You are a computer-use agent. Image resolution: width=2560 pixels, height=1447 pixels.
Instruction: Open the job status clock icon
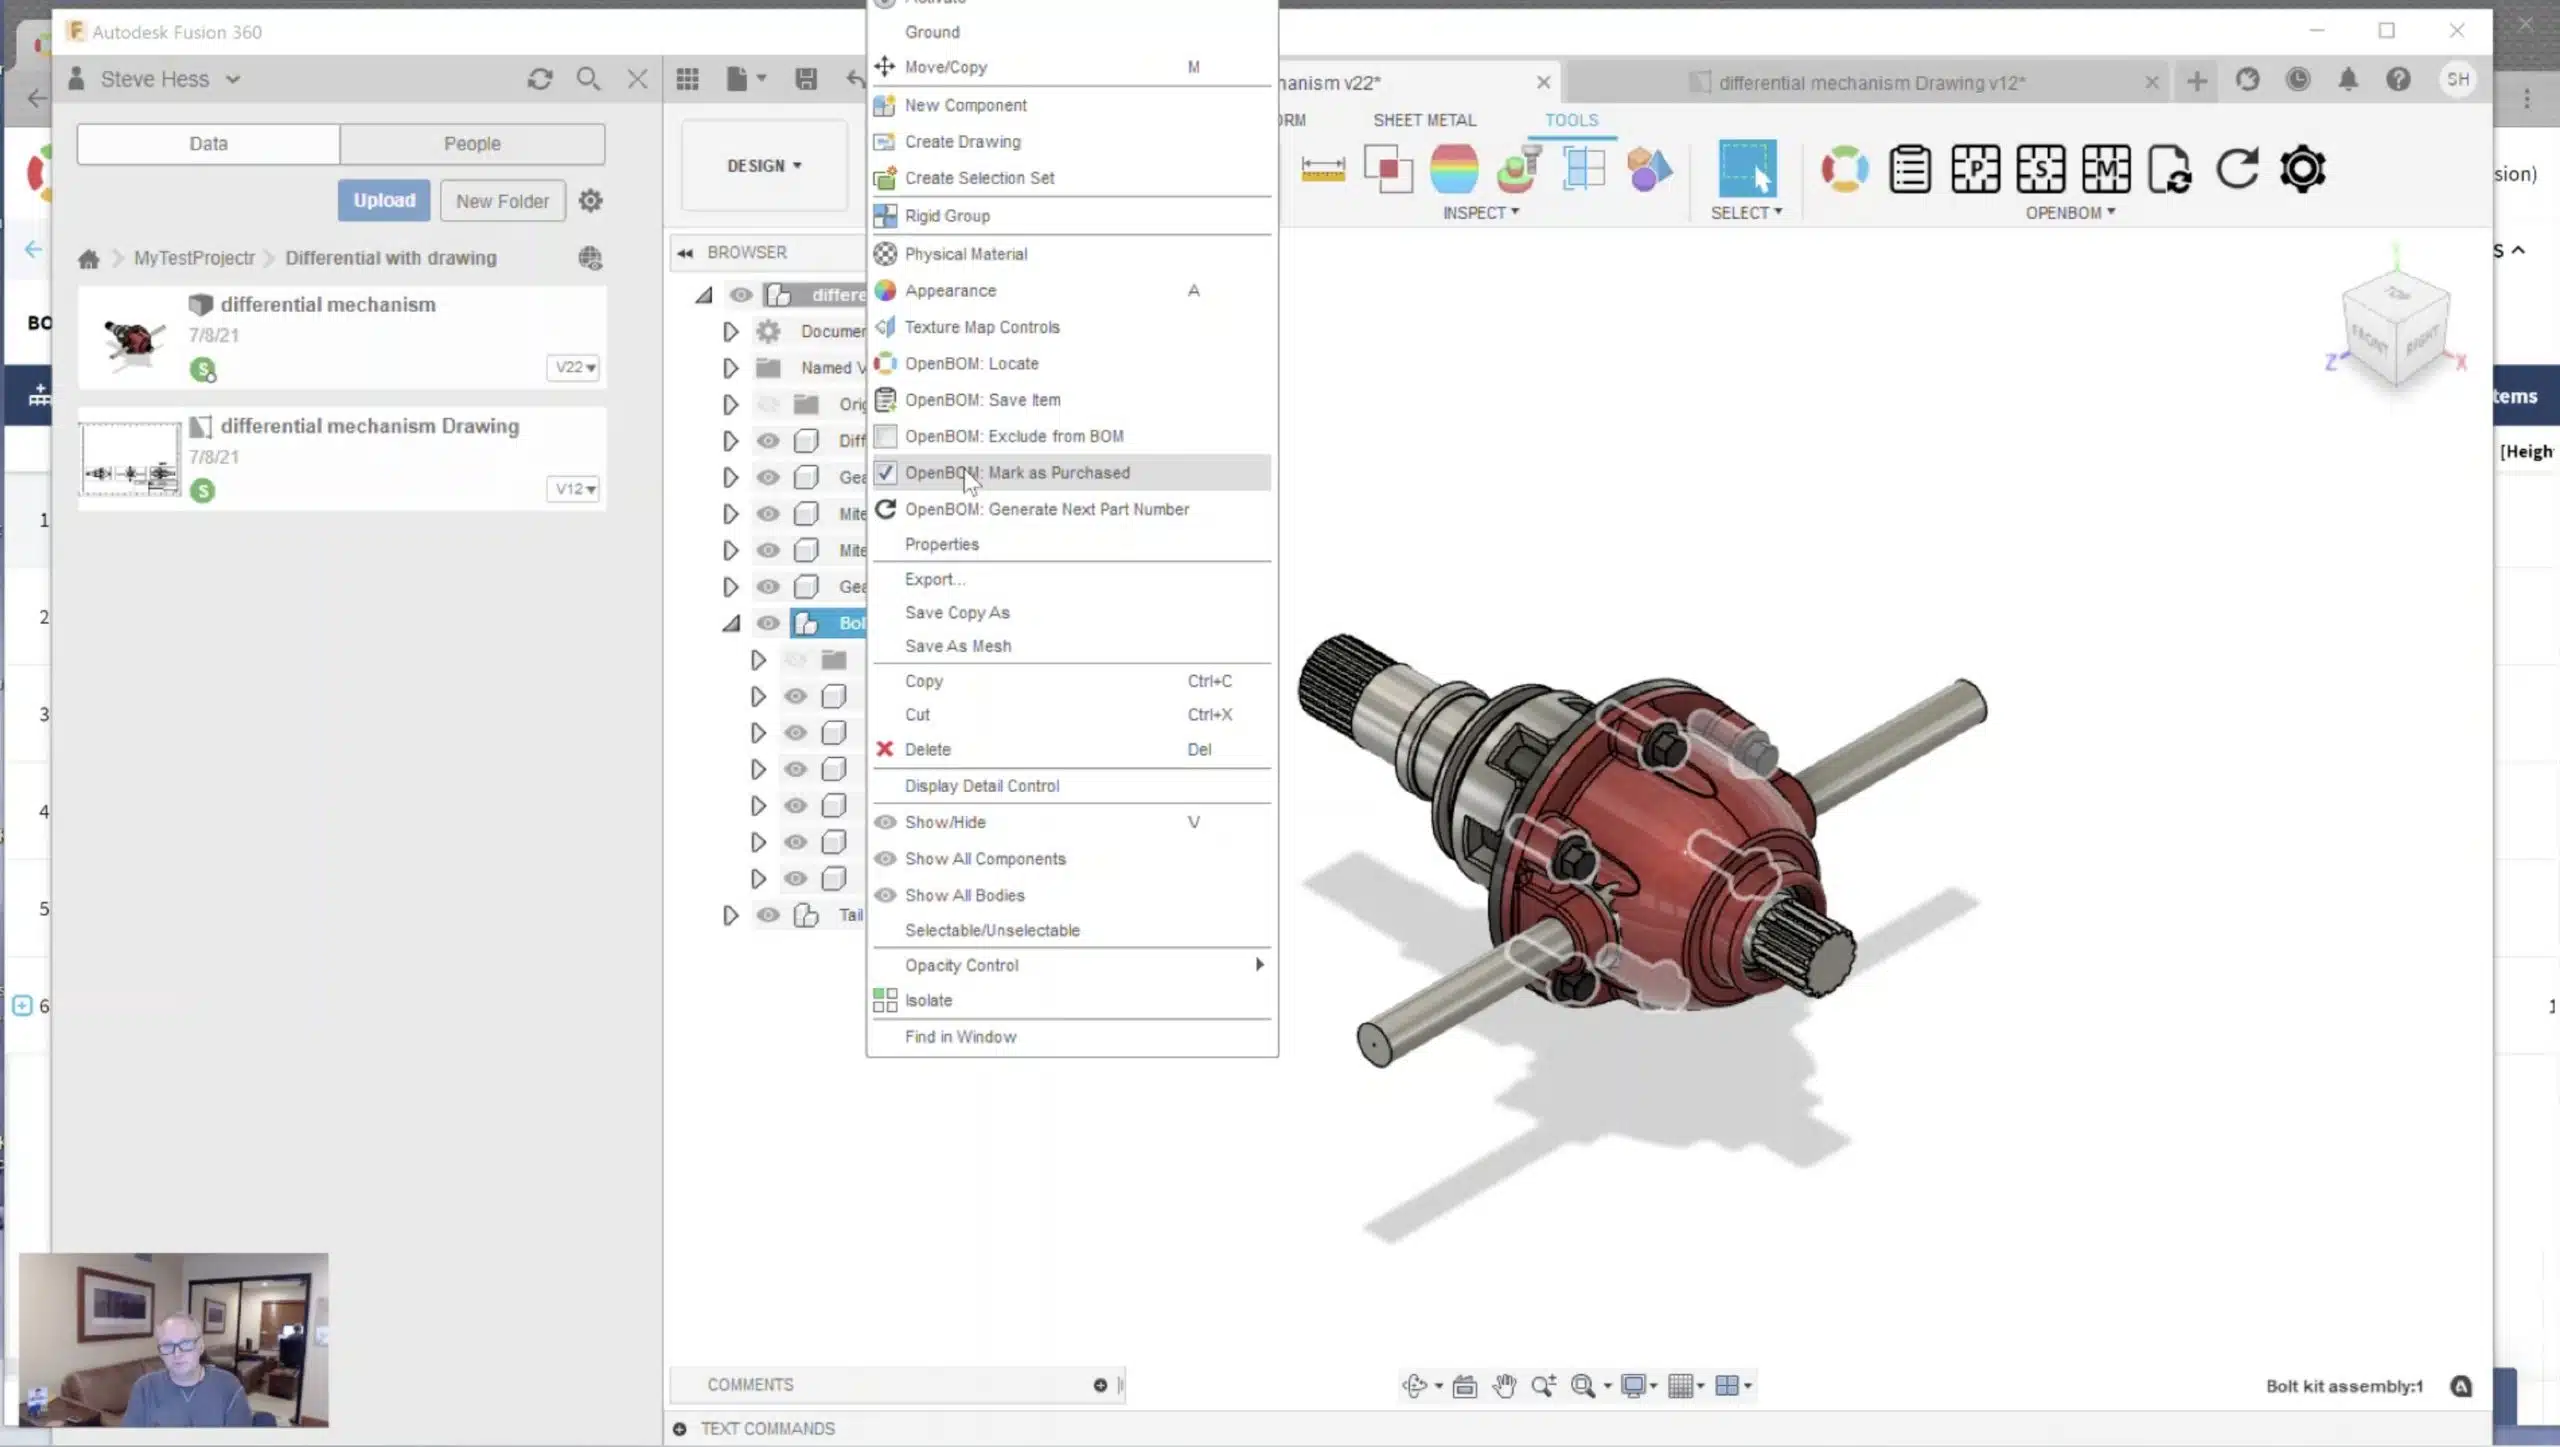coord(2298,80)
